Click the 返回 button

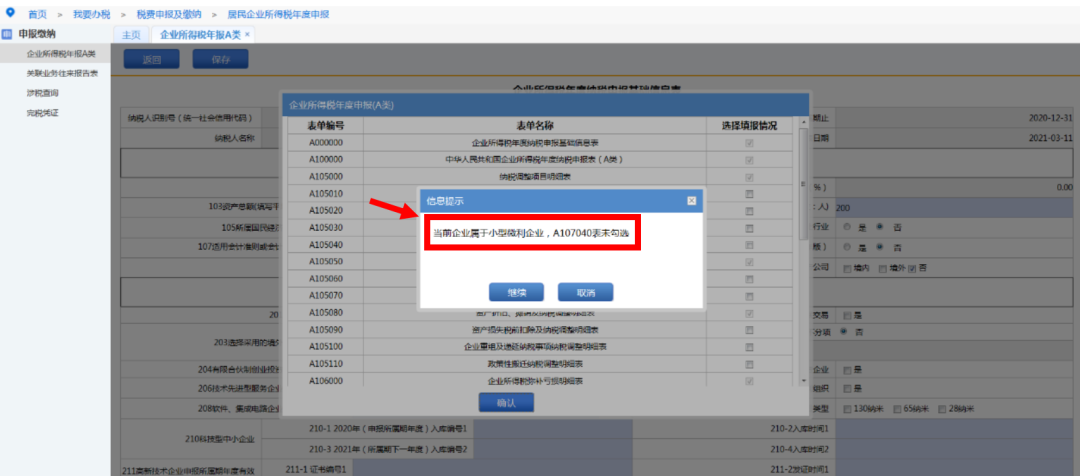tap(152, 59)
